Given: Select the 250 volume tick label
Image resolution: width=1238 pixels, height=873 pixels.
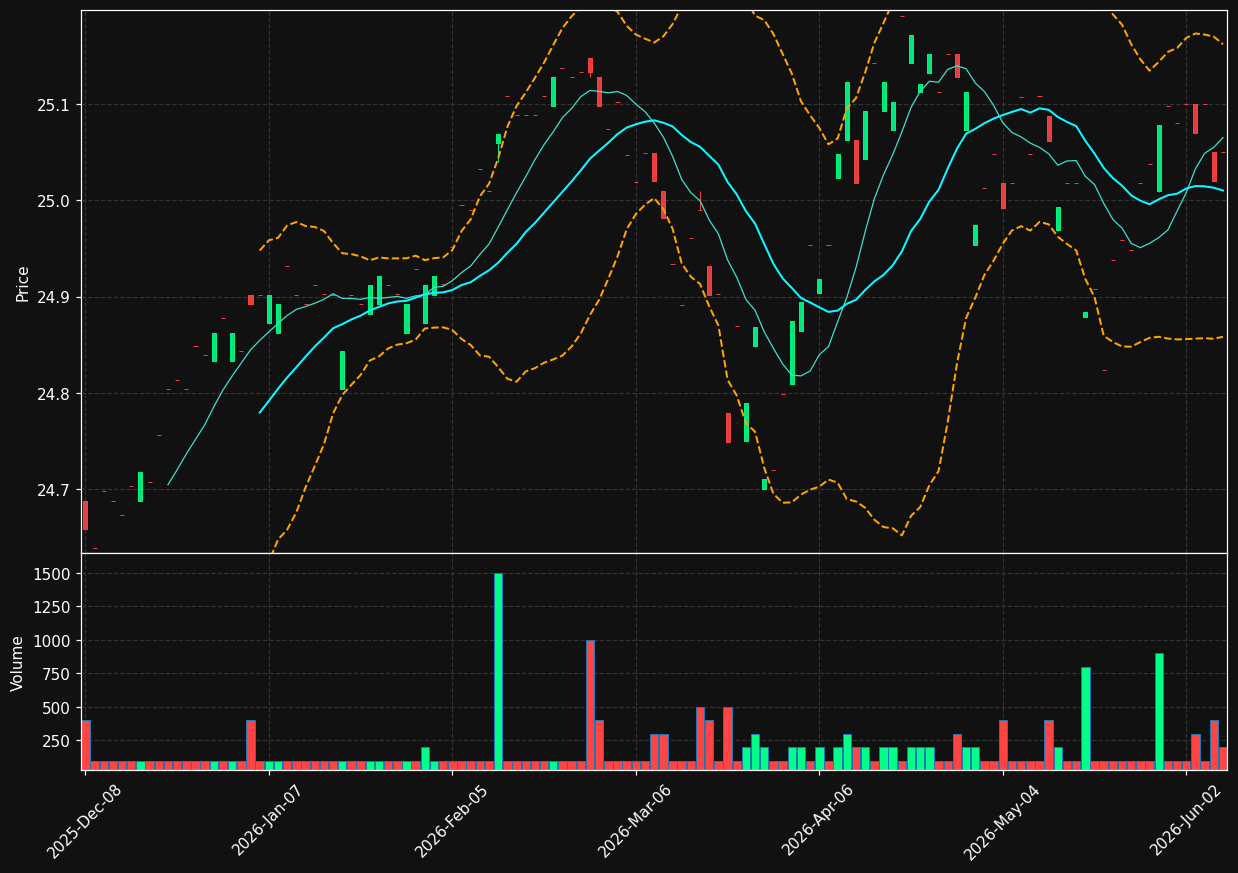Looking at the screenshot, I should coord(58,741).
